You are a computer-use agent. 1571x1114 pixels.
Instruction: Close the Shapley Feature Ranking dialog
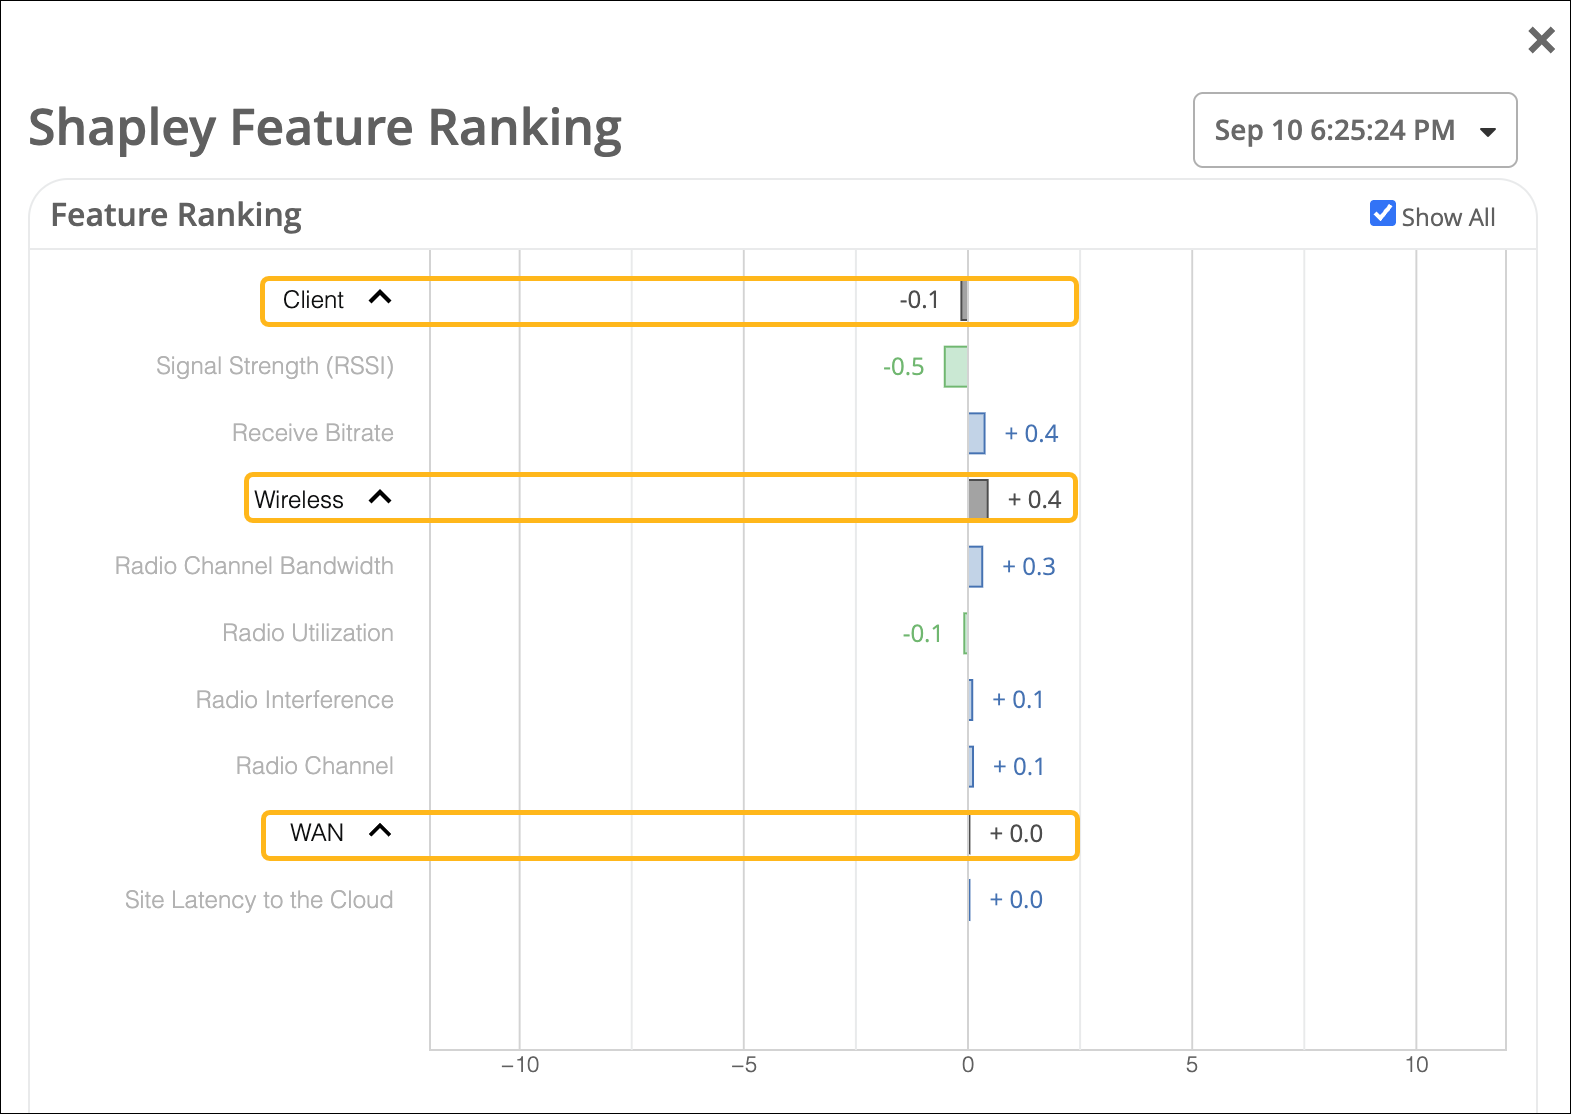[x=1541, y=40]
